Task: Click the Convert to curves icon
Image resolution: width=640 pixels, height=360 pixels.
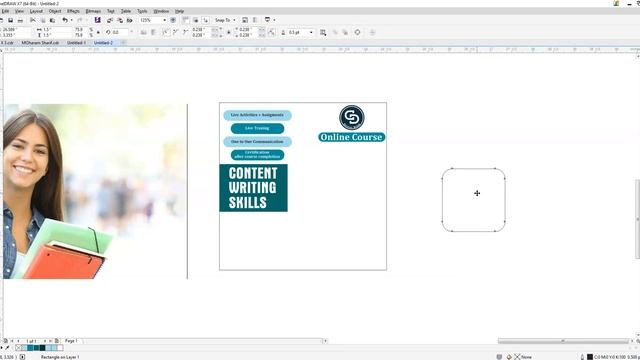Action: pyautogui.click(x=357, y=32)
